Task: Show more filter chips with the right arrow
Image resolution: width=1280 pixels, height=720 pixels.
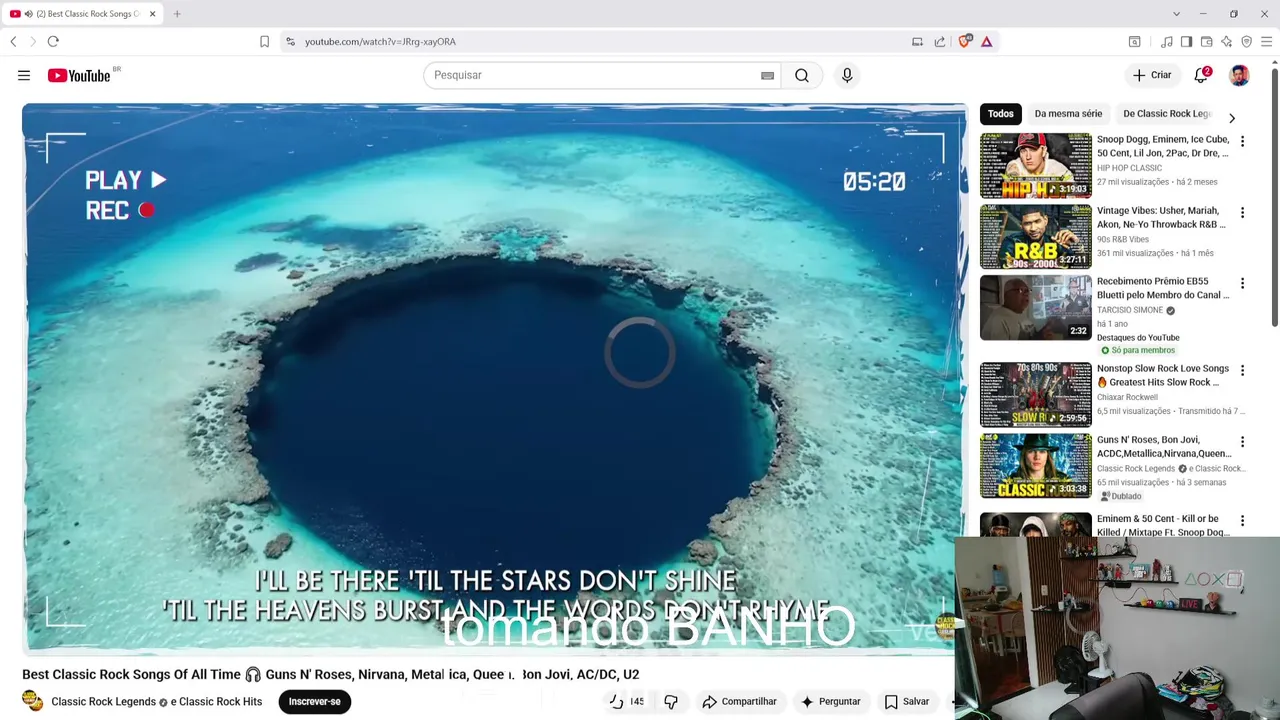Action: pyautogui.click(x=1232, y=118)
